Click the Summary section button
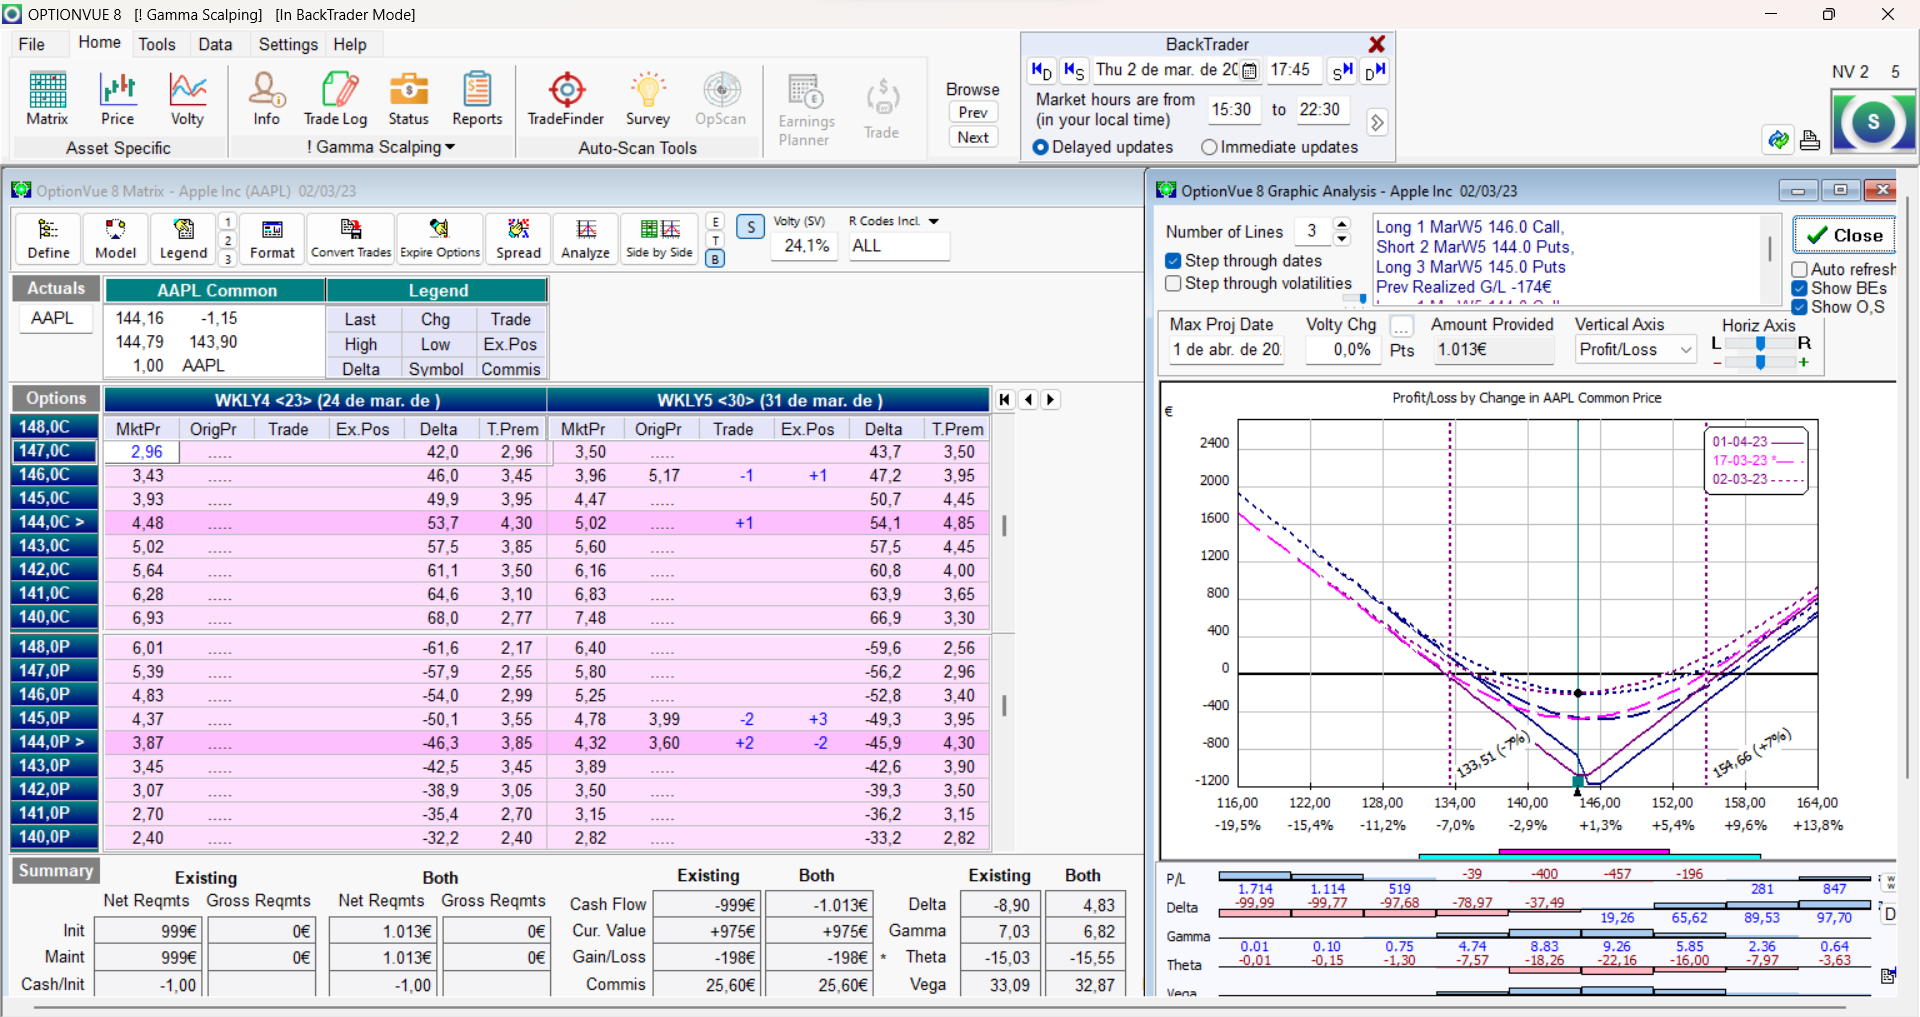The width and height of the screenshot is (1920, 1017). 56,870
